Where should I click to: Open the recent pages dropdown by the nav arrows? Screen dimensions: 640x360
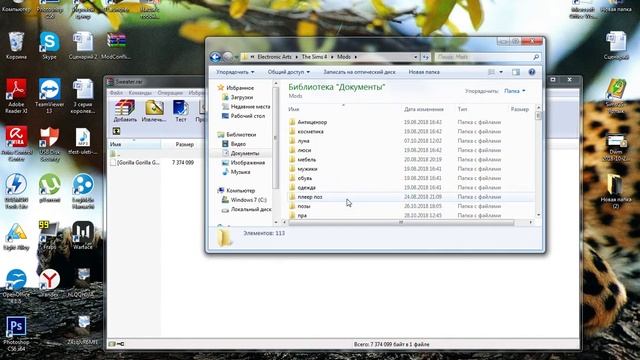click(x=237, y=57)
